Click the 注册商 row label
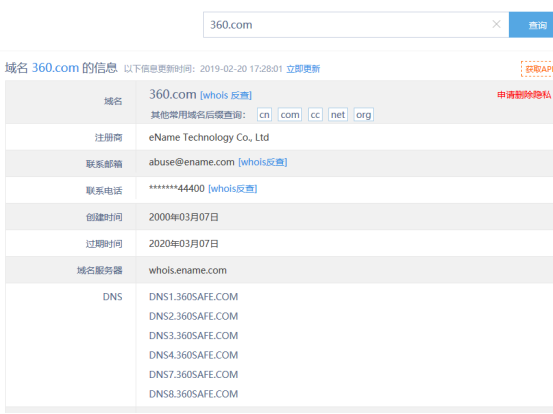Screen dimensions: 553x414 109,138
